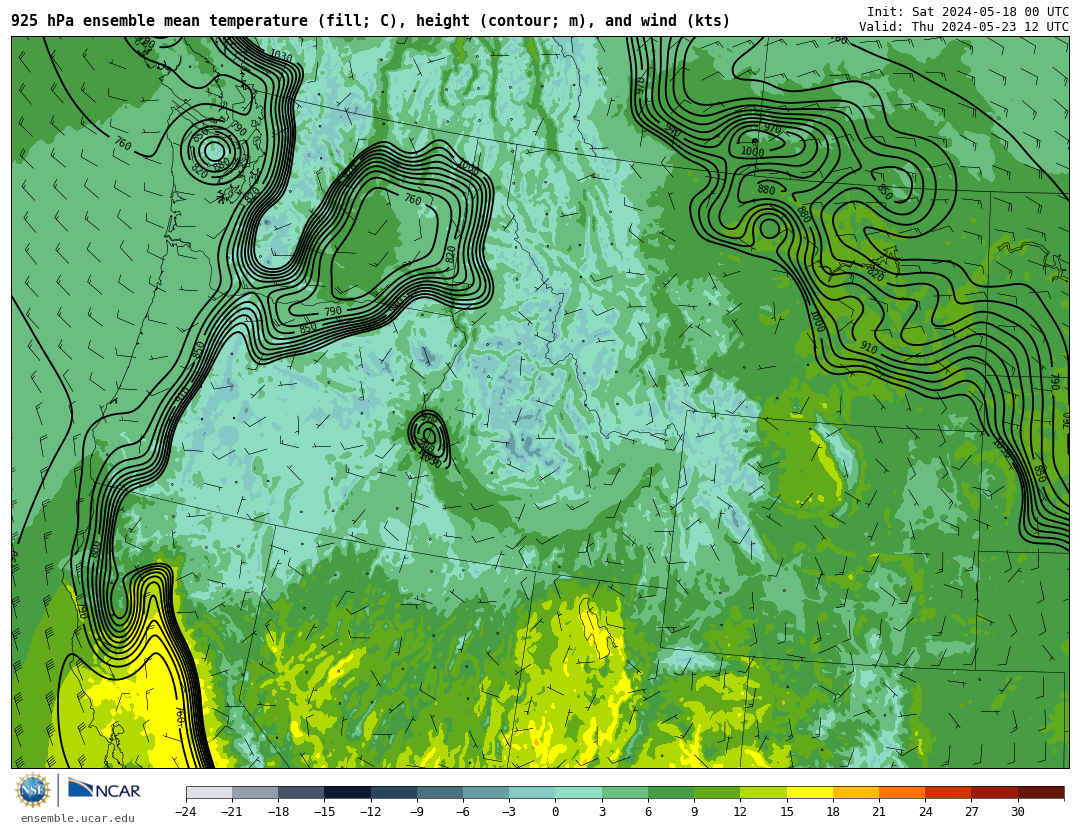Viewport: 1080px width, 831px height.
Task: Pick the colorbar swatch between 3 and 6
Action: point(625,792)
